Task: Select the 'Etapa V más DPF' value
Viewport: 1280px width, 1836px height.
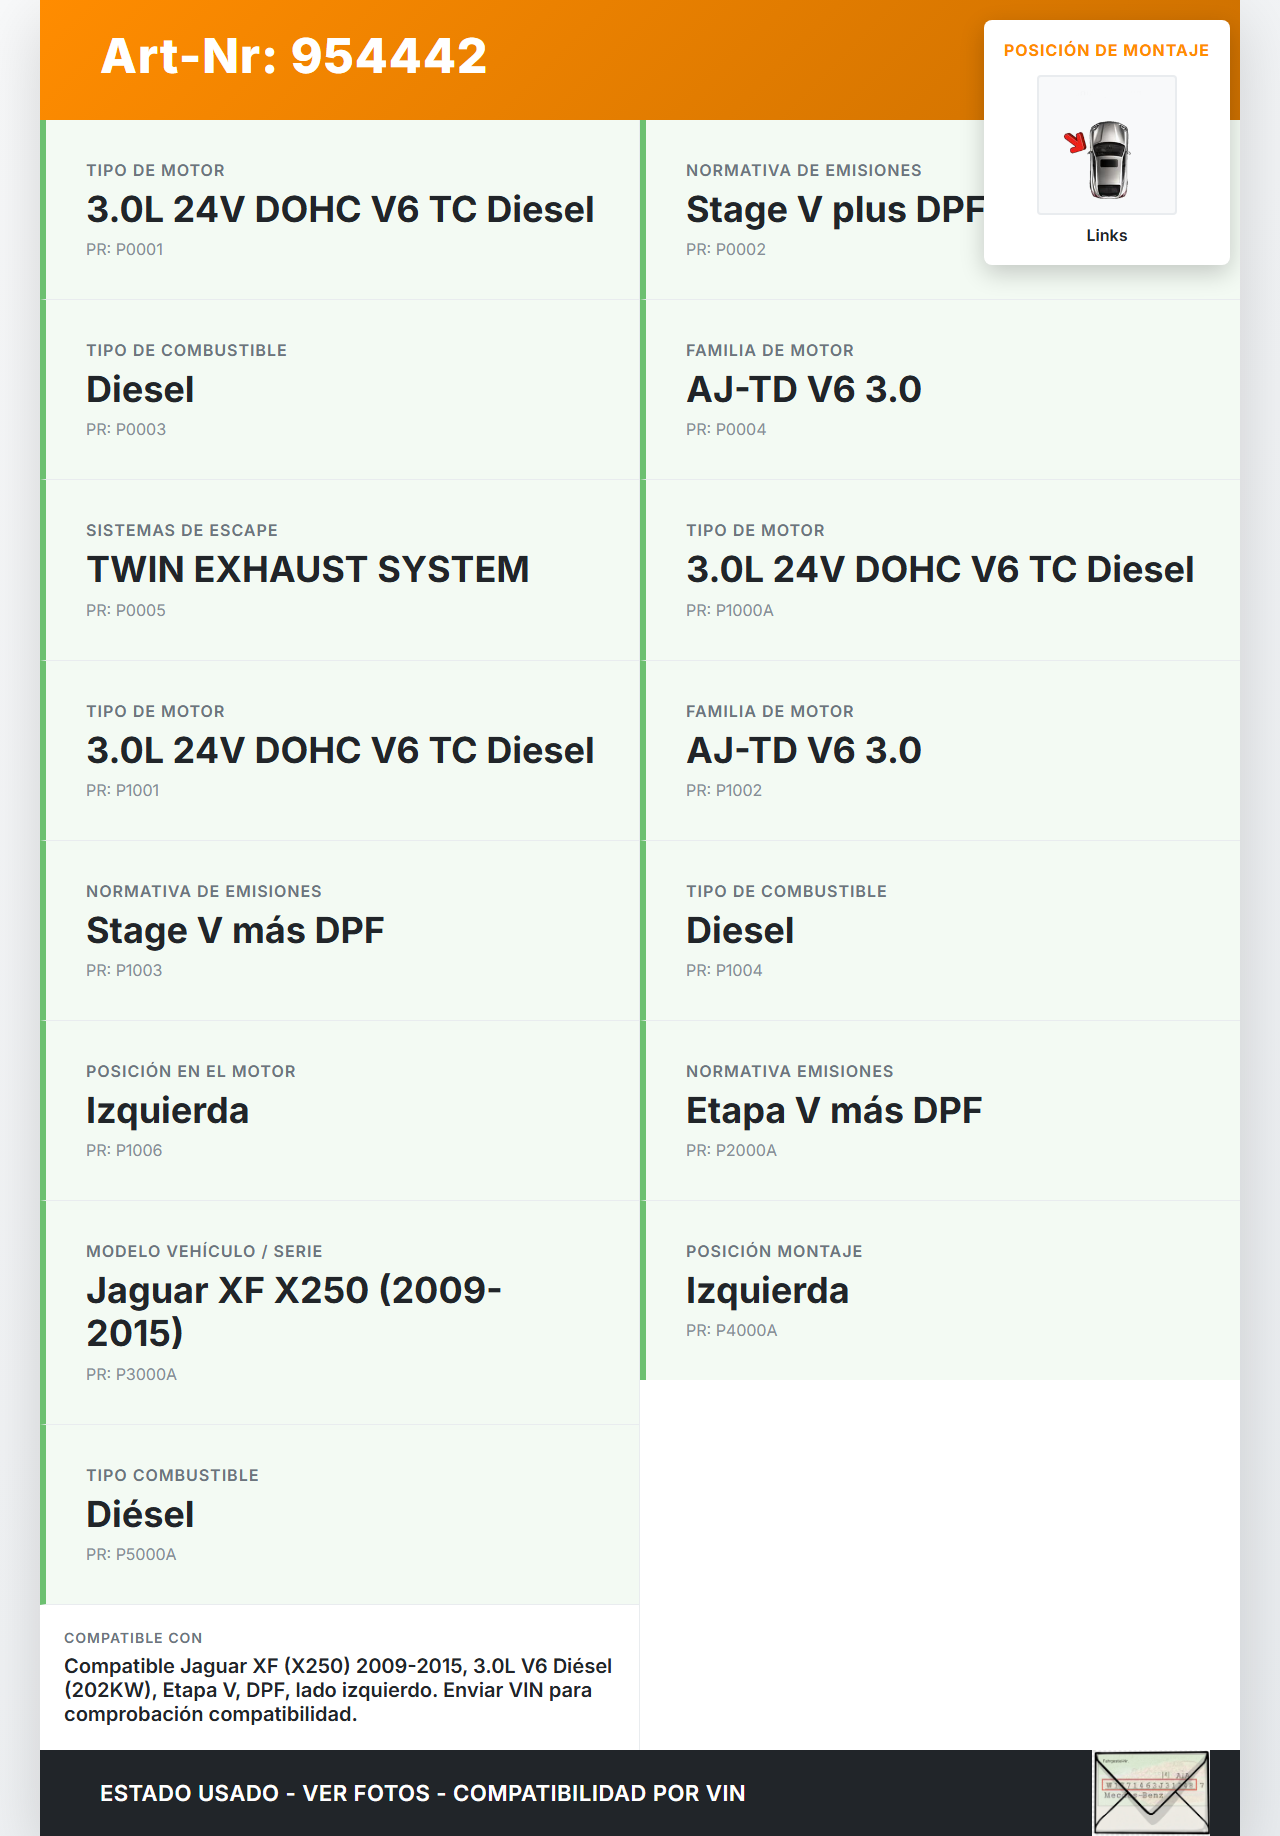Action: pos(833,1111)
